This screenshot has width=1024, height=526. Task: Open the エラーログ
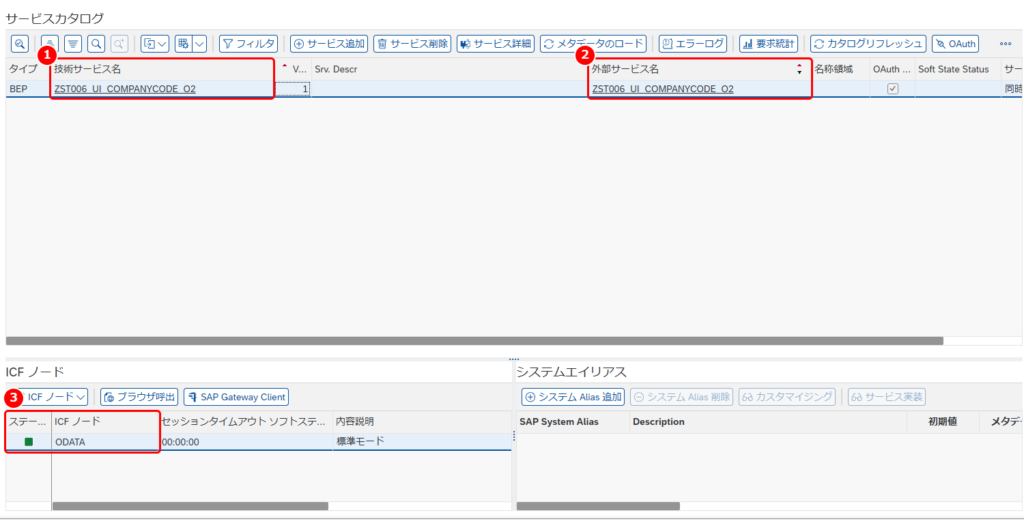[x=692, y=44]
